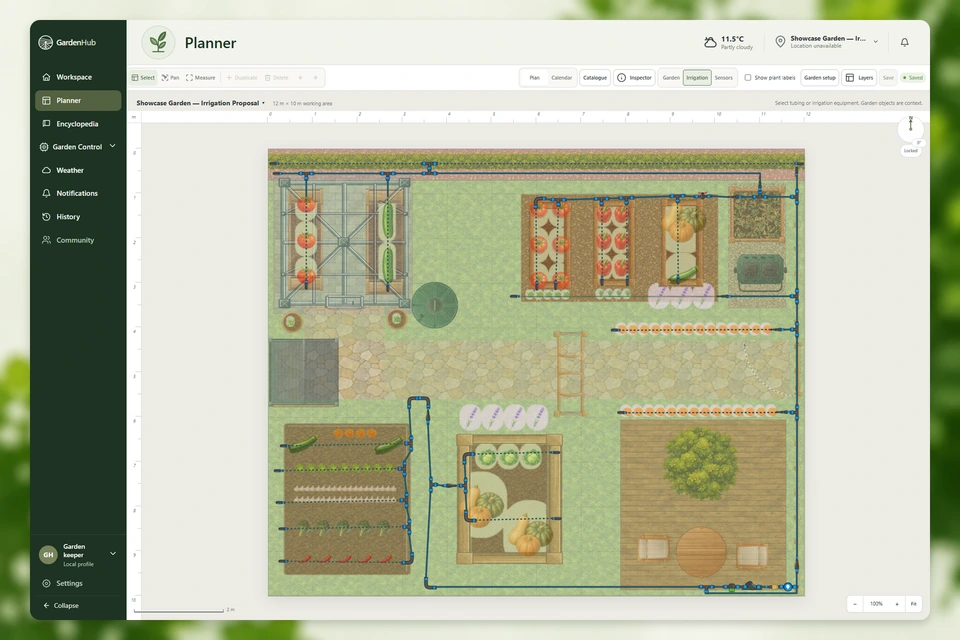This screenshot has width=960, height=640.
Task: Open the Encyclopedia section from the sidebar
Action: click(x=78, y=124)
